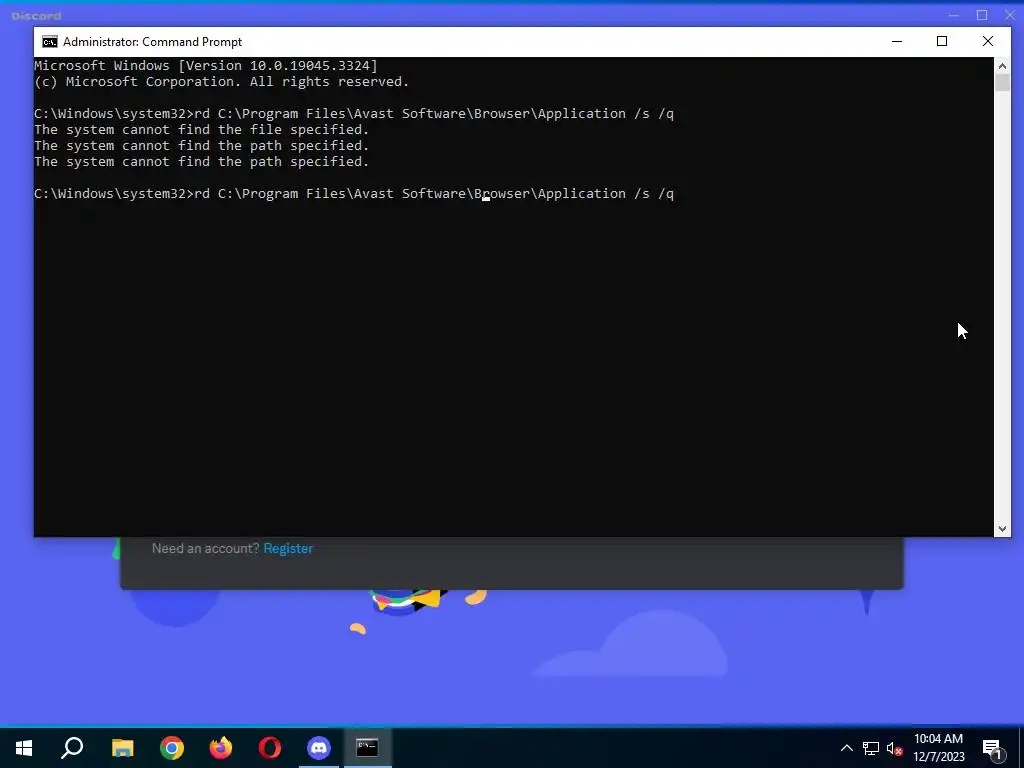Close the Discord window behind
Viewport: 1024px width, 768px height.
pyautogui.click(x=1010, y=14)
